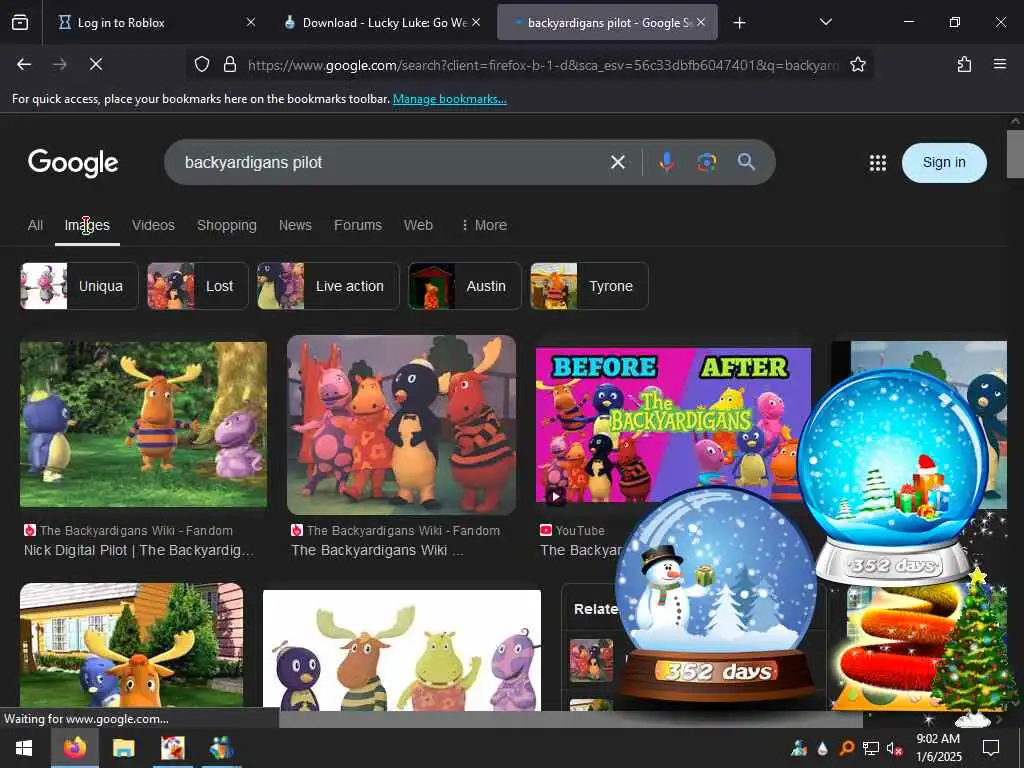
Task: Click the snowman snow globe widget
Action: point(717,594)
